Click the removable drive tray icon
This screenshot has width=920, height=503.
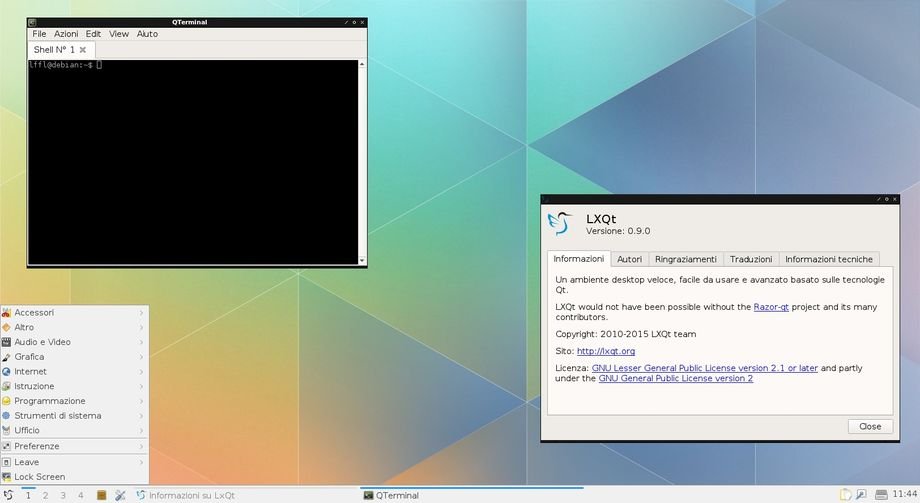881,494
